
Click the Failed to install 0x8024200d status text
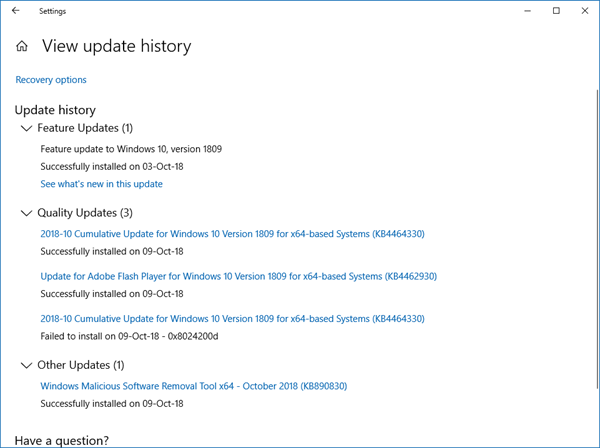pos(129,336)
